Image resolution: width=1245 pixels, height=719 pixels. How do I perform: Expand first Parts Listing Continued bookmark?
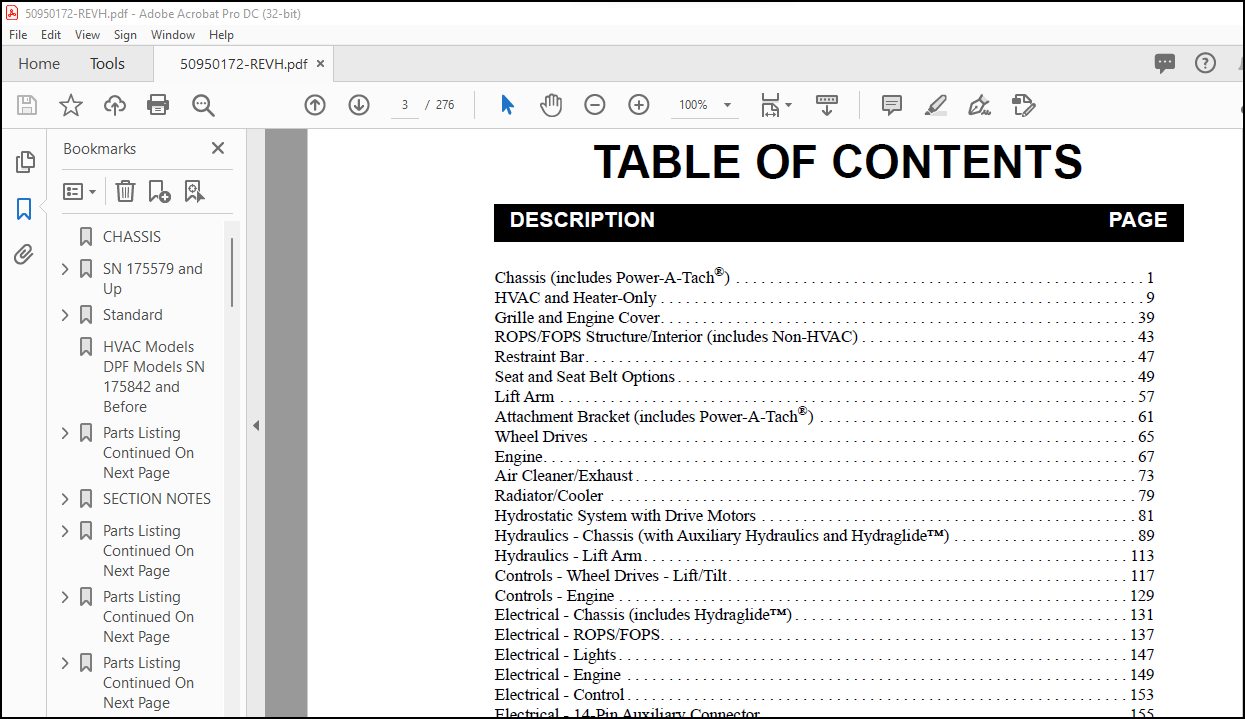click(65, 433)
